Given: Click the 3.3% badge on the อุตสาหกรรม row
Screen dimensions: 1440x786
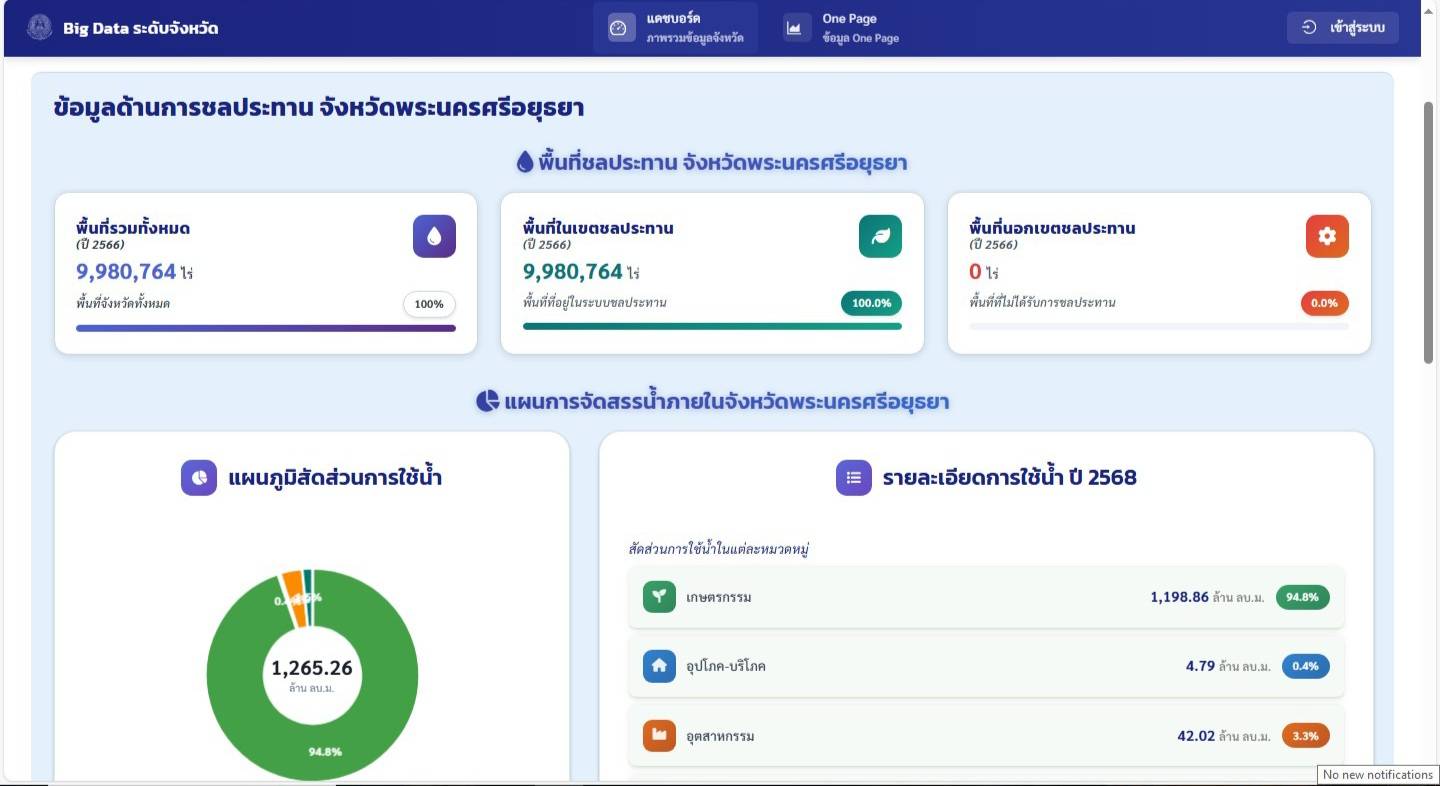Looking at the screenshot, I should tap(1305, 736).
